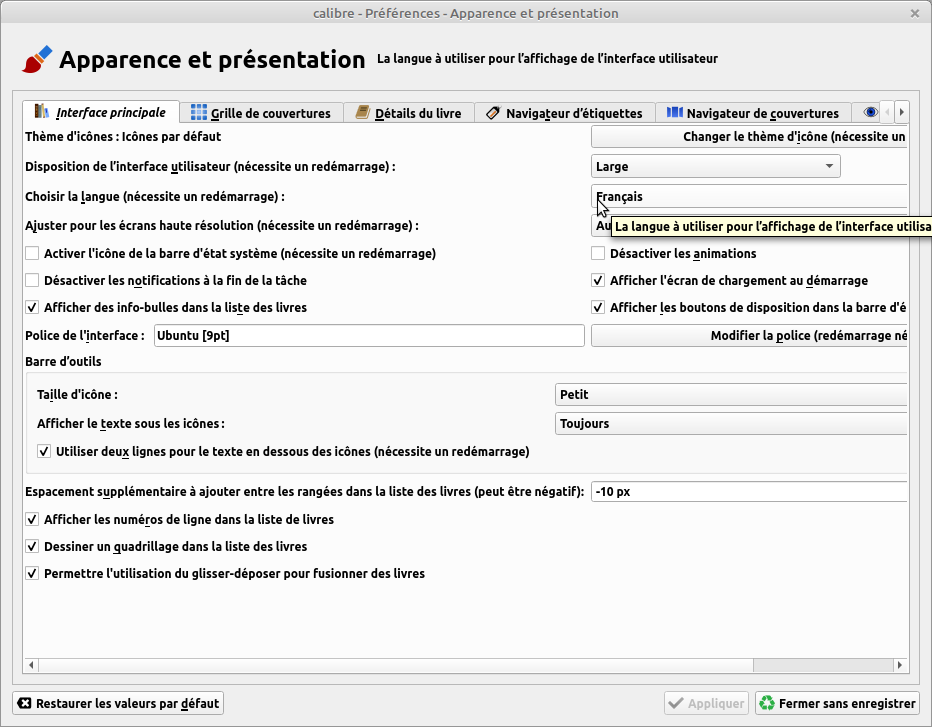Open the Navigateur de couvertures tab

click(x=753, y=112)
